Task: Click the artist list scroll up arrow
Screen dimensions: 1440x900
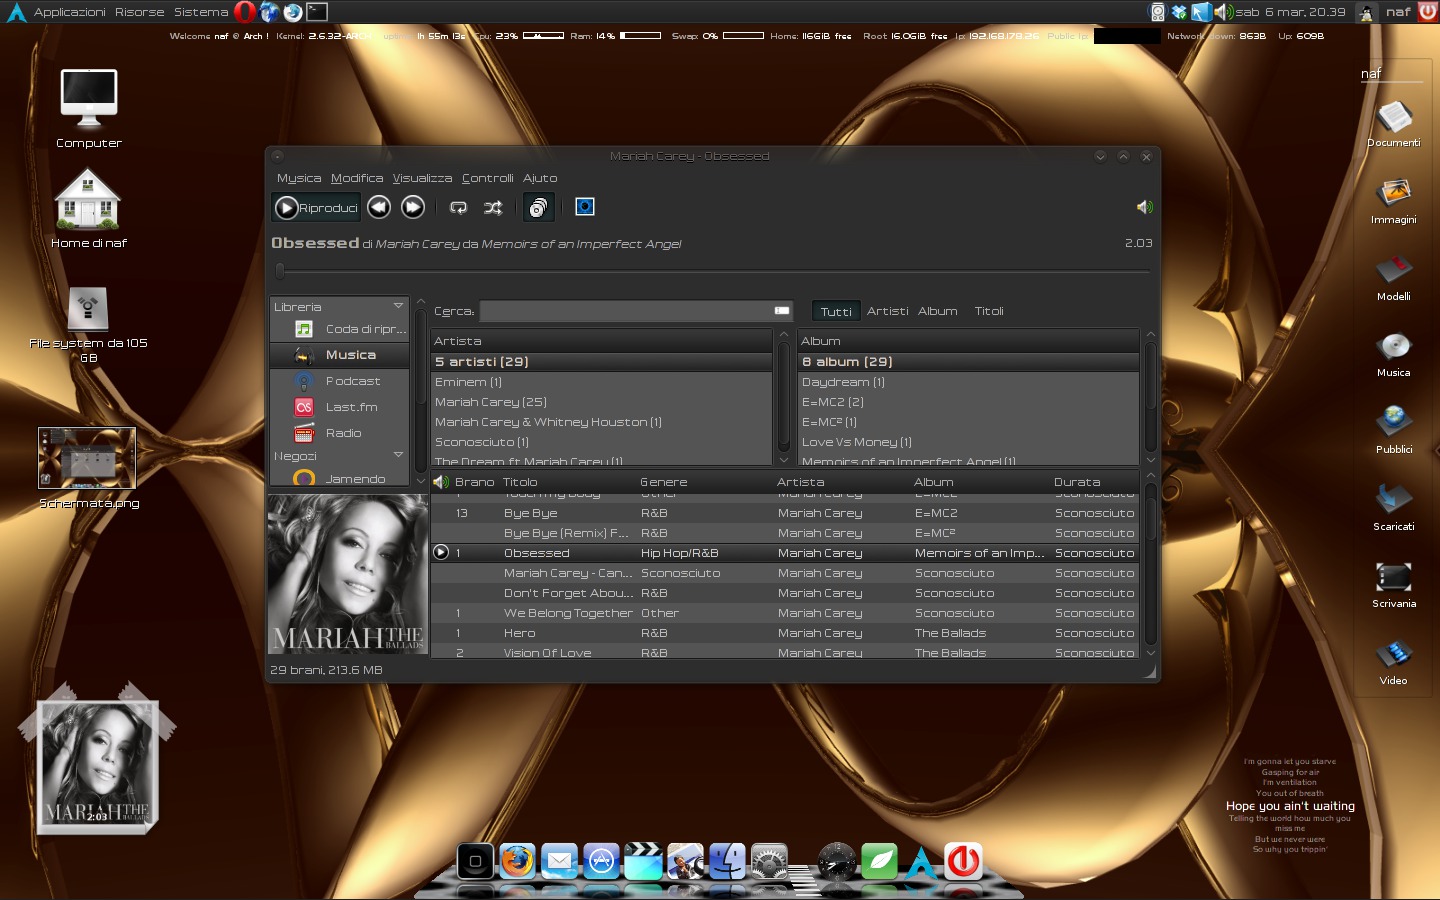Action: [x=784, y=335]
